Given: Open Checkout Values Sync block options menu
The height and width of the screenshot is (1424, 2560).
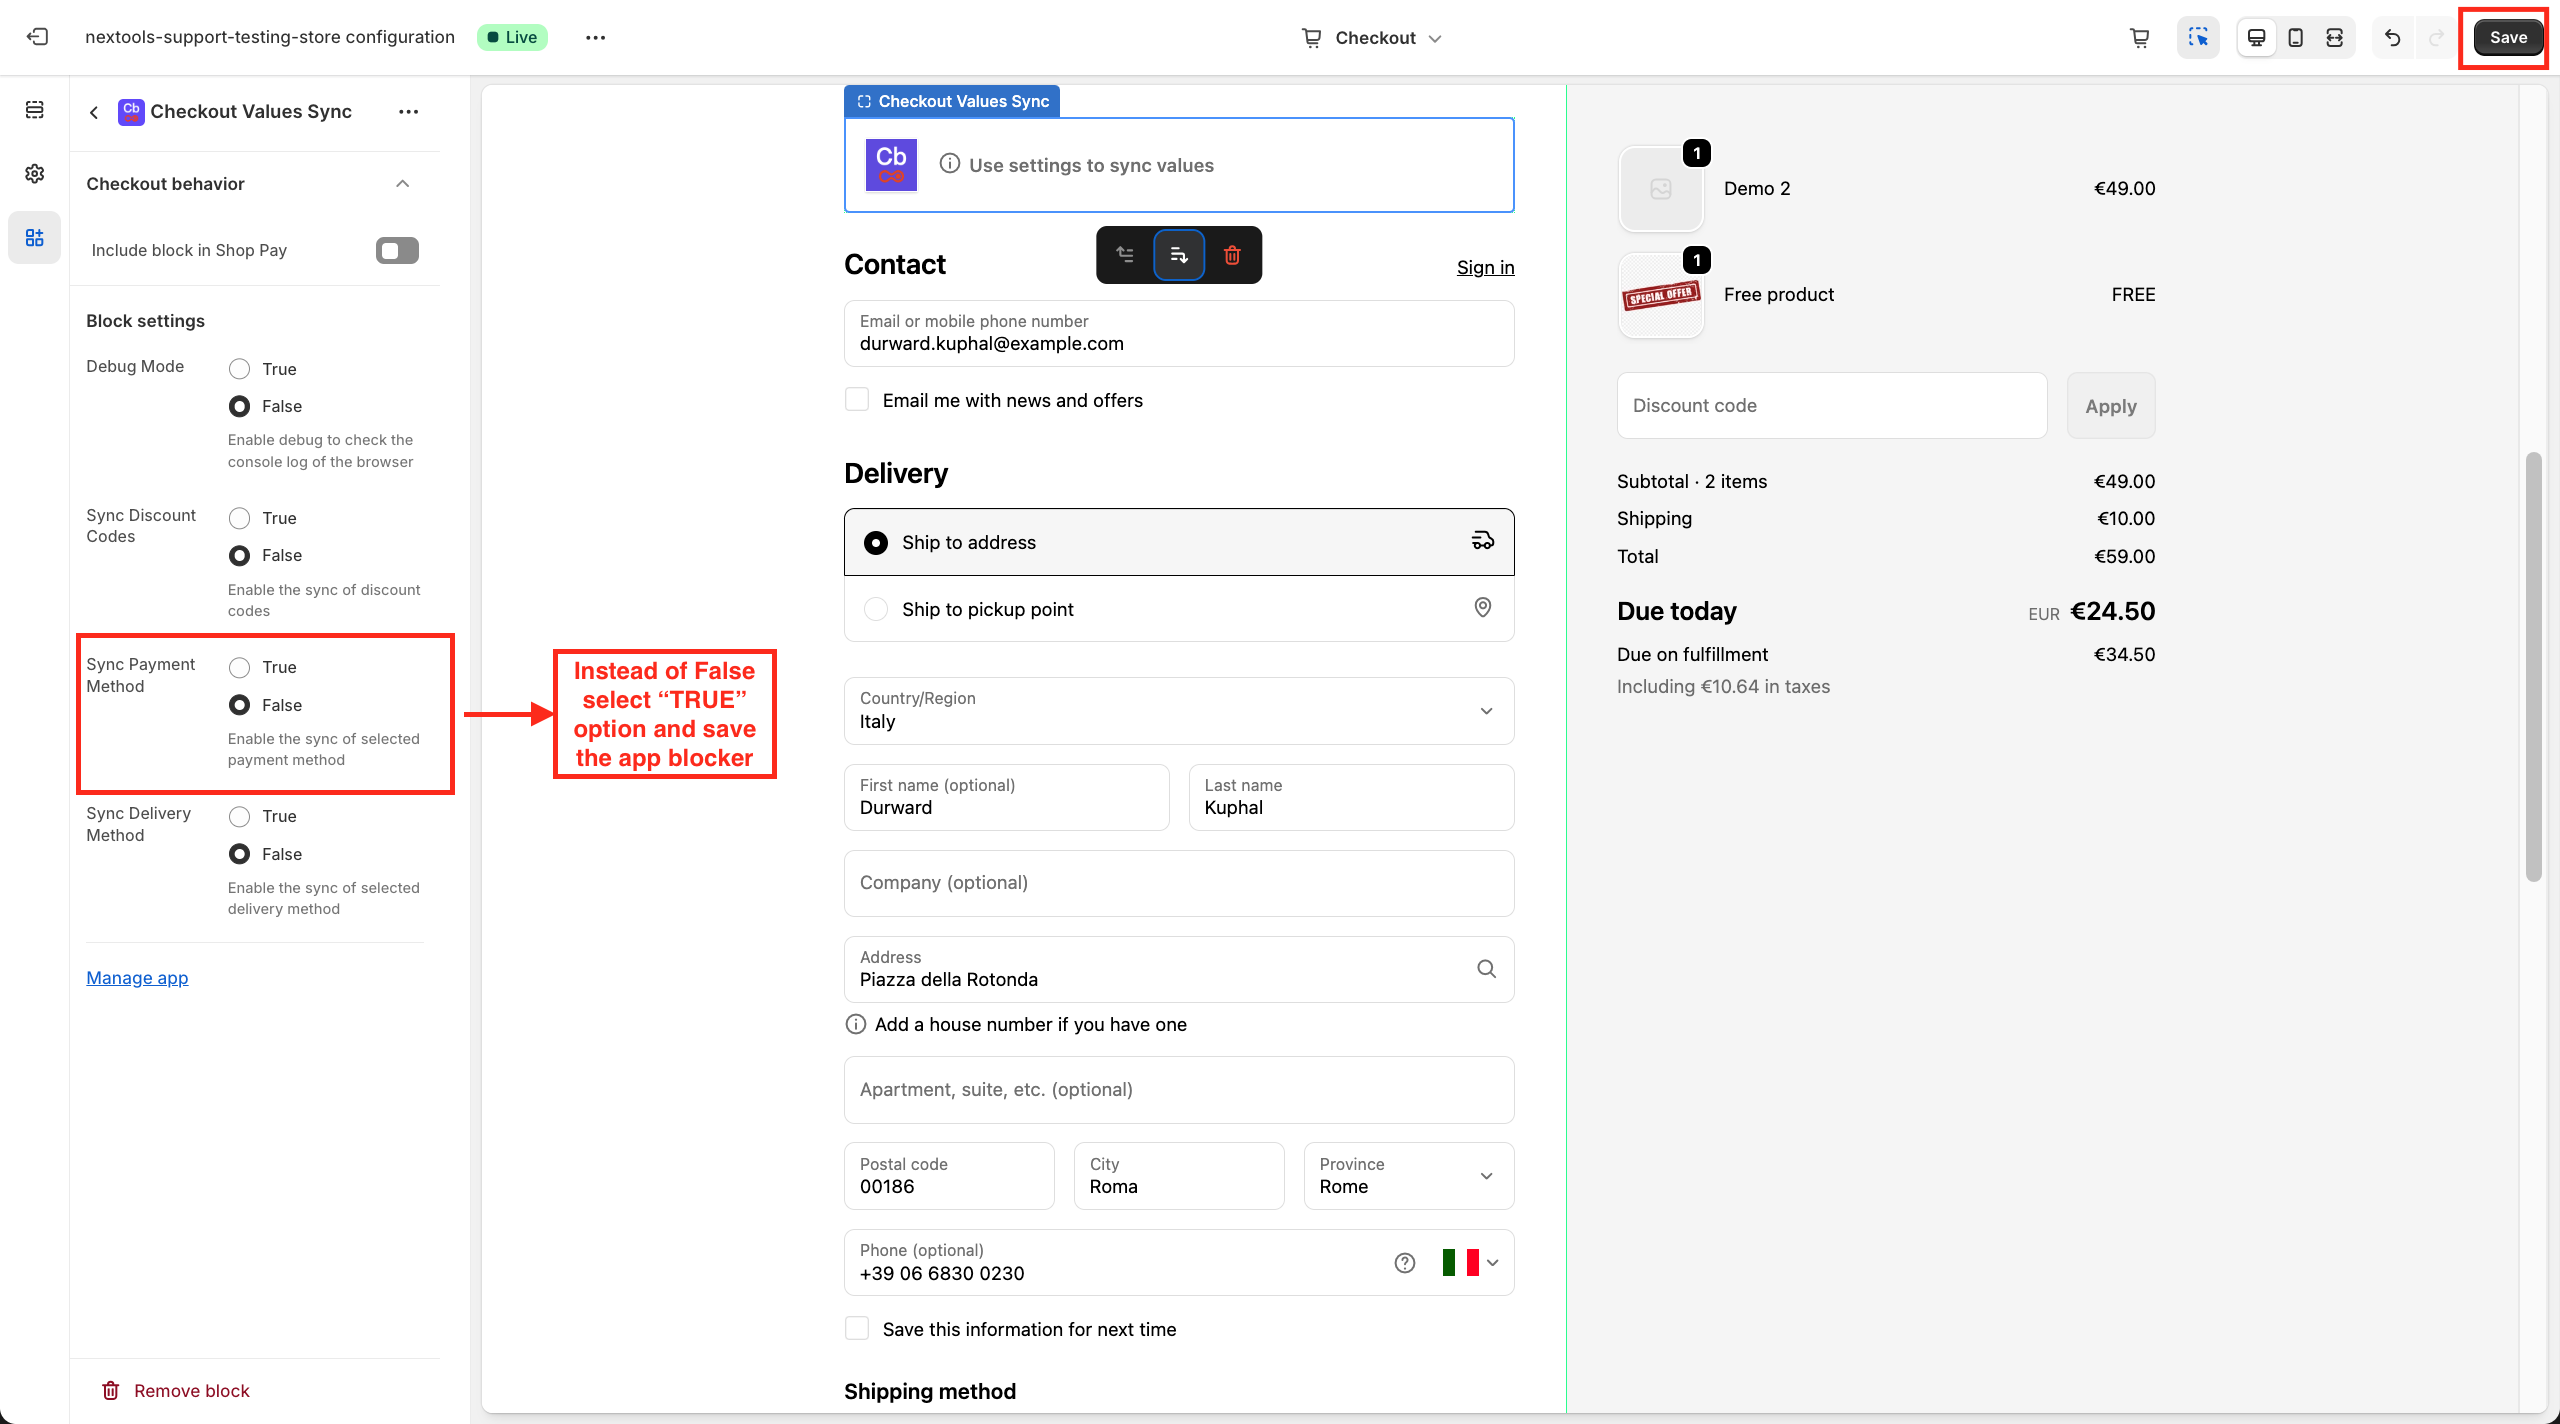Looking at the screenshot, I should [x=408, y=112].
